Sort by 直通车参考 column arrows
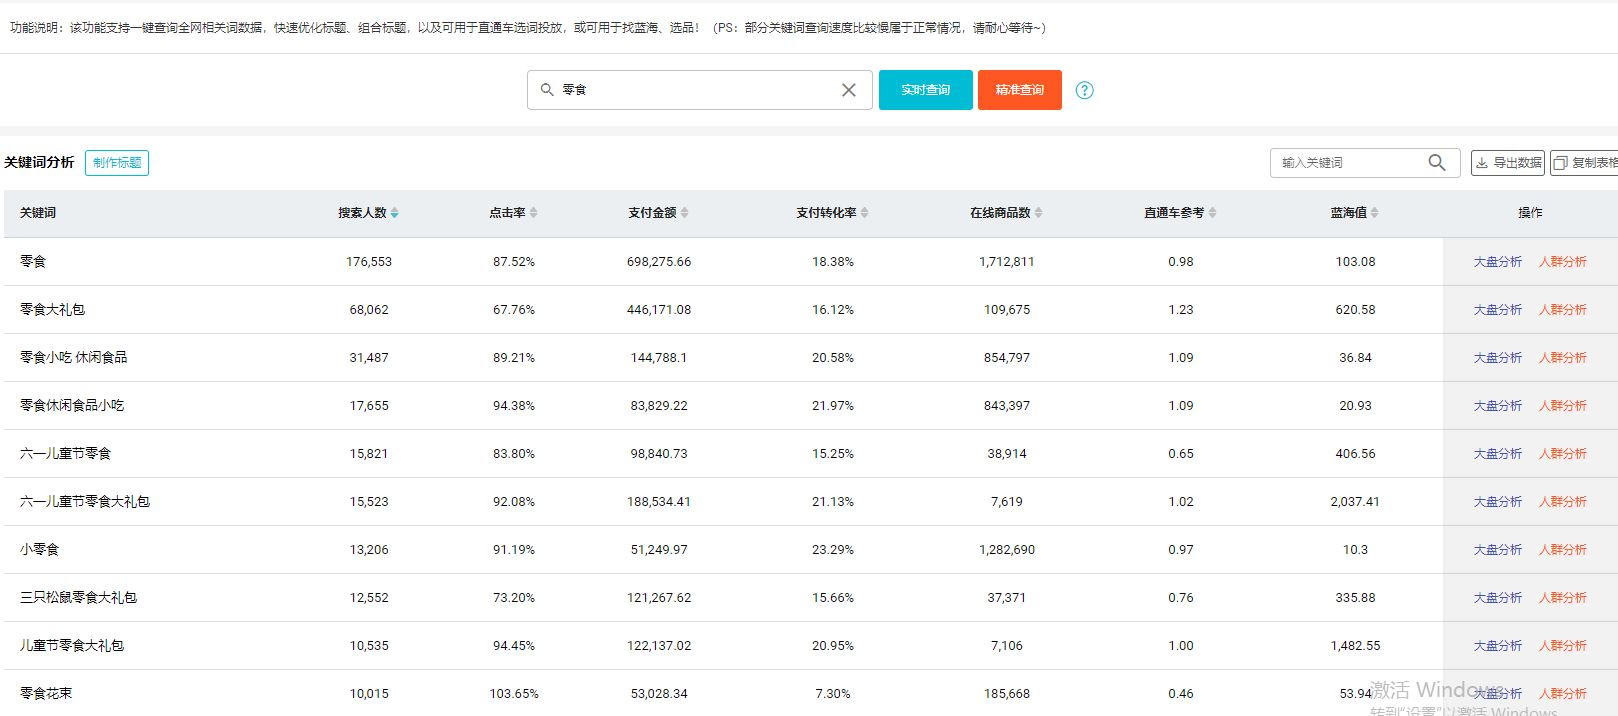The image size is (1618, 716). click(x=1213, y=213)
